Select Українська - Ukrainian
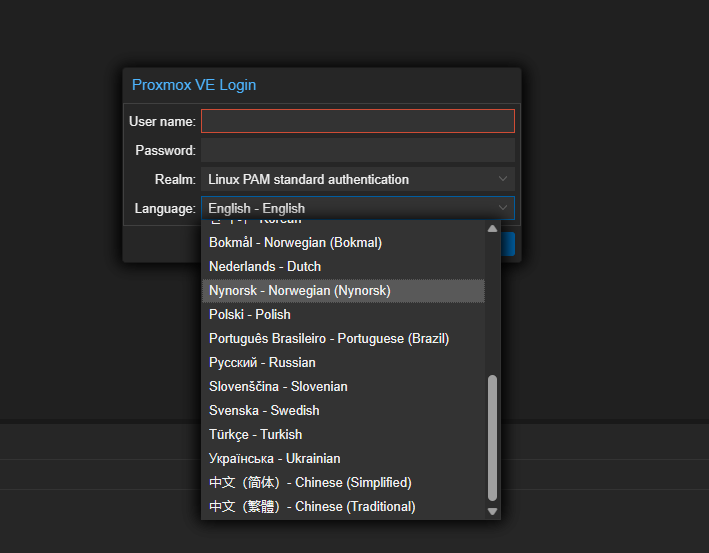The image size is (709, 553). point(343,458)
